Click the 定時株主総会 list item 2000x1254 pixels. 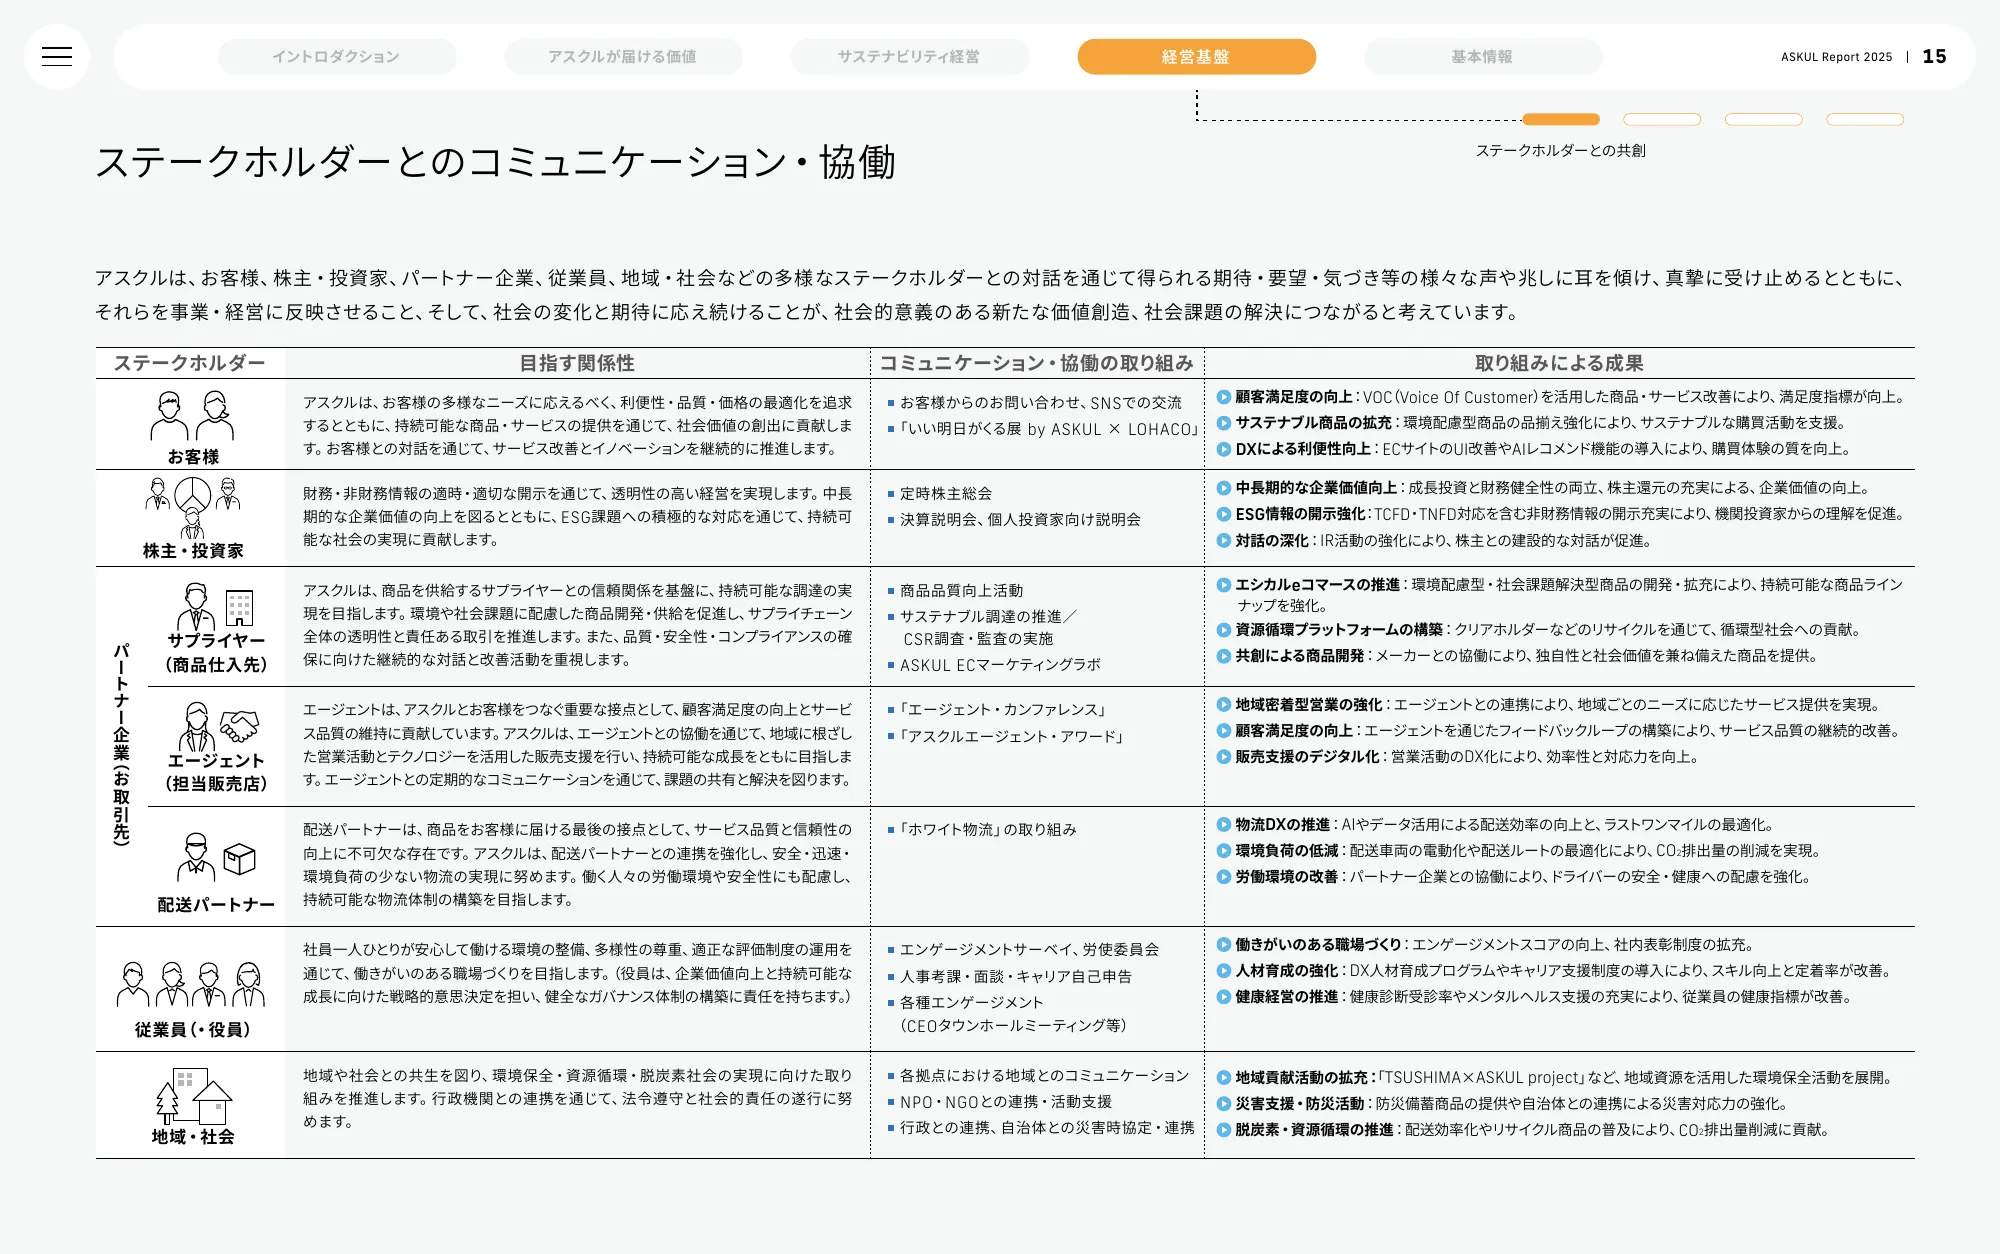[946, 494]
